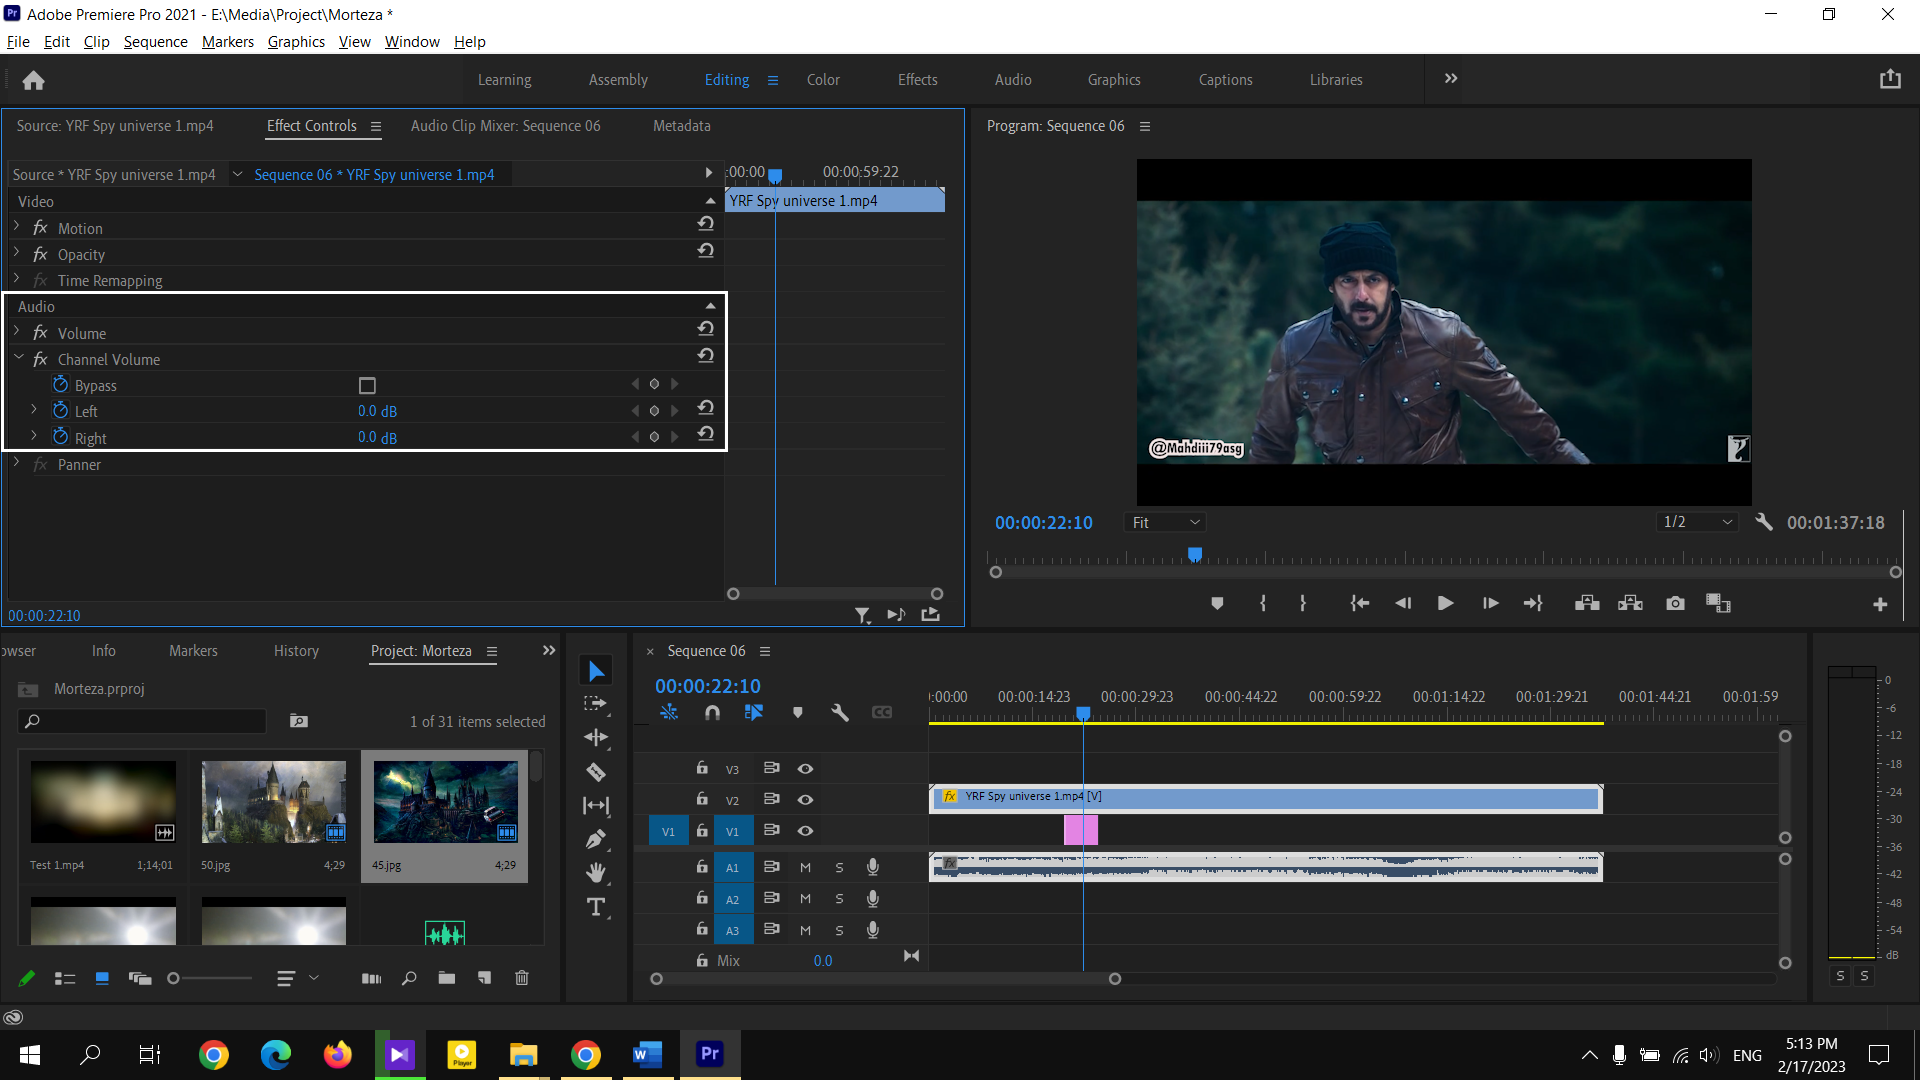Step forward one frame

(1490, 603)
